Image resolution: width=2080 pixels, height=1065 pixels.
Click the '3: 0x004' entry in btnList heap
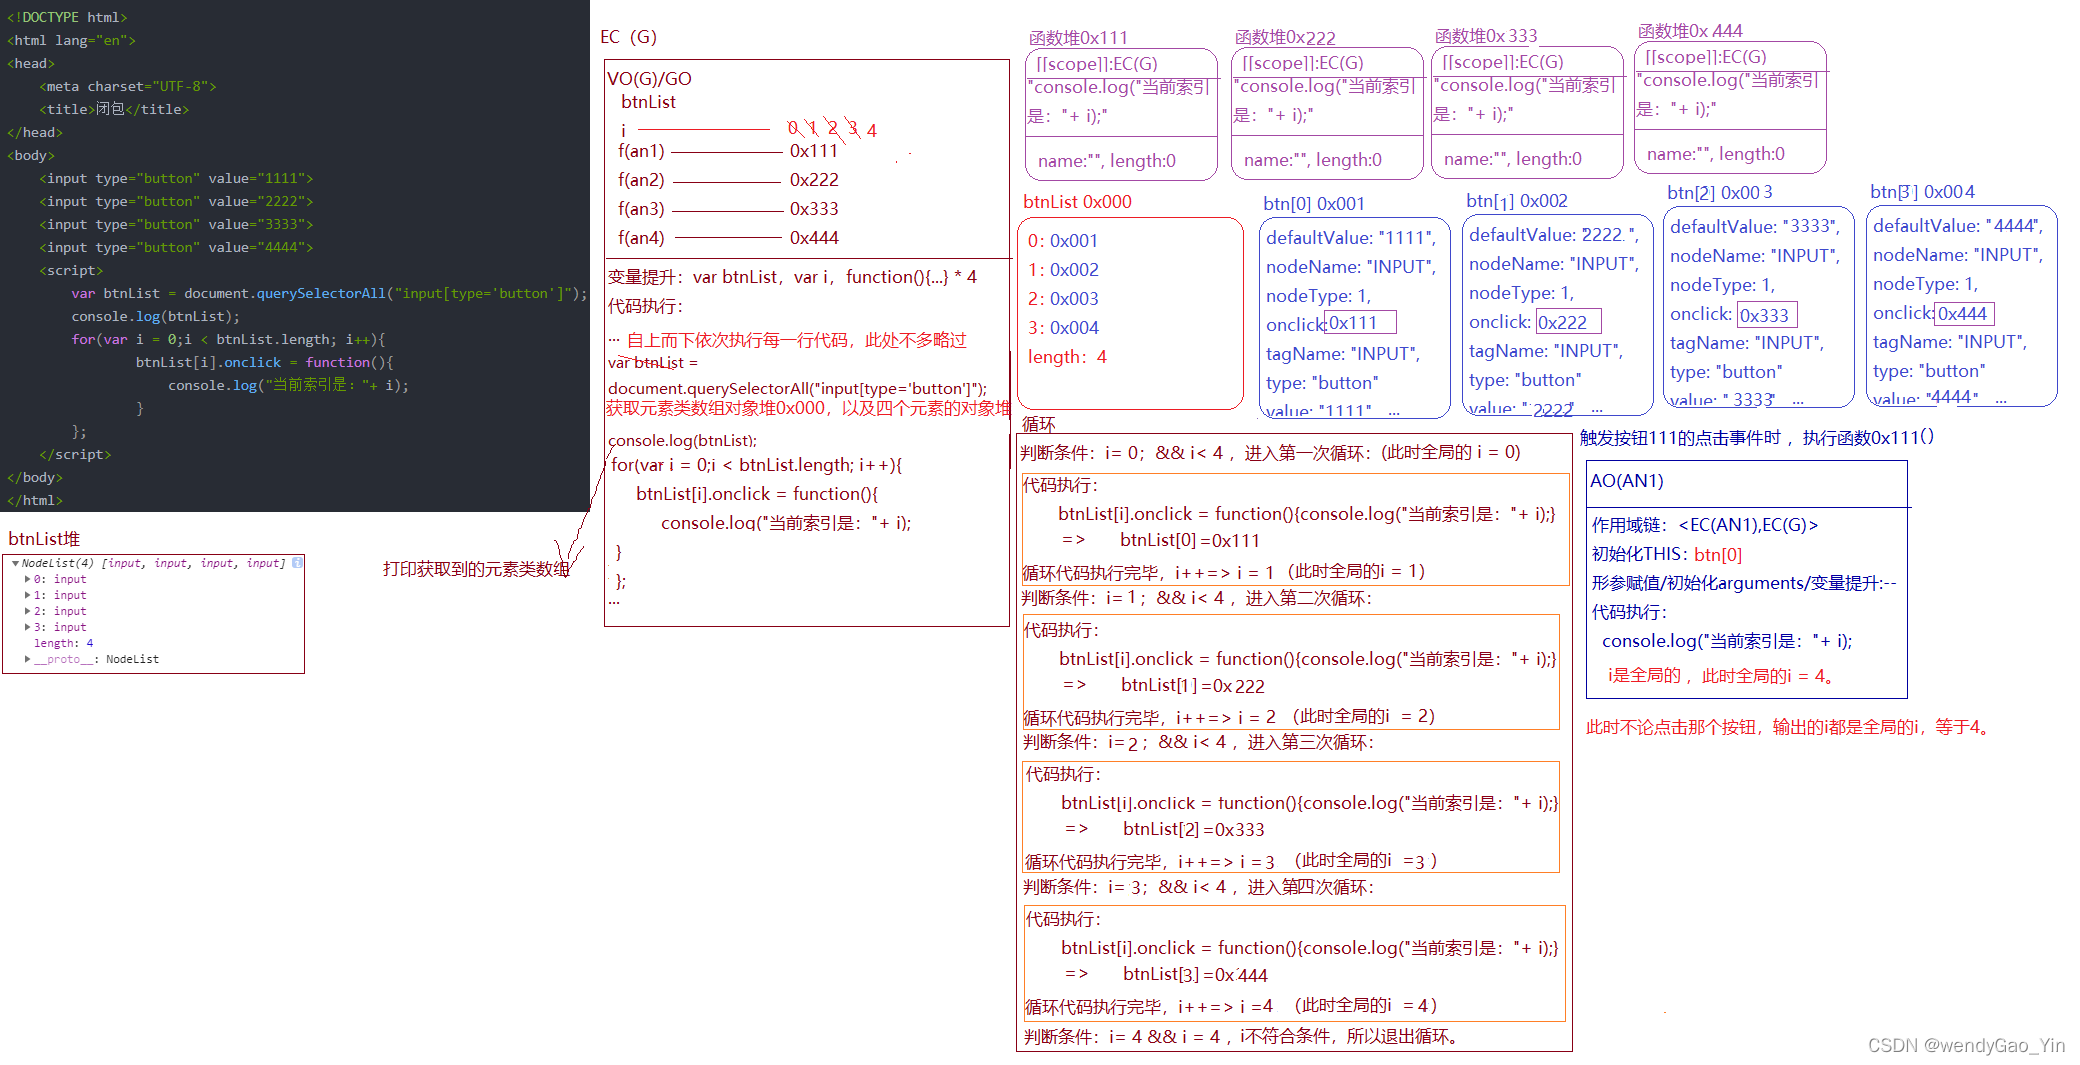pos(1063,328)
